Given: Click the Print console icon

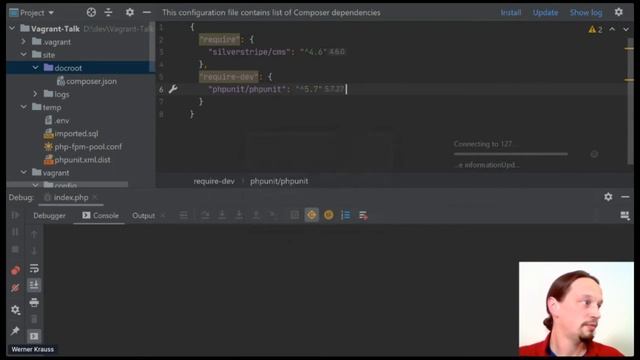Looking at the screenshot, I should click(34, 302).
